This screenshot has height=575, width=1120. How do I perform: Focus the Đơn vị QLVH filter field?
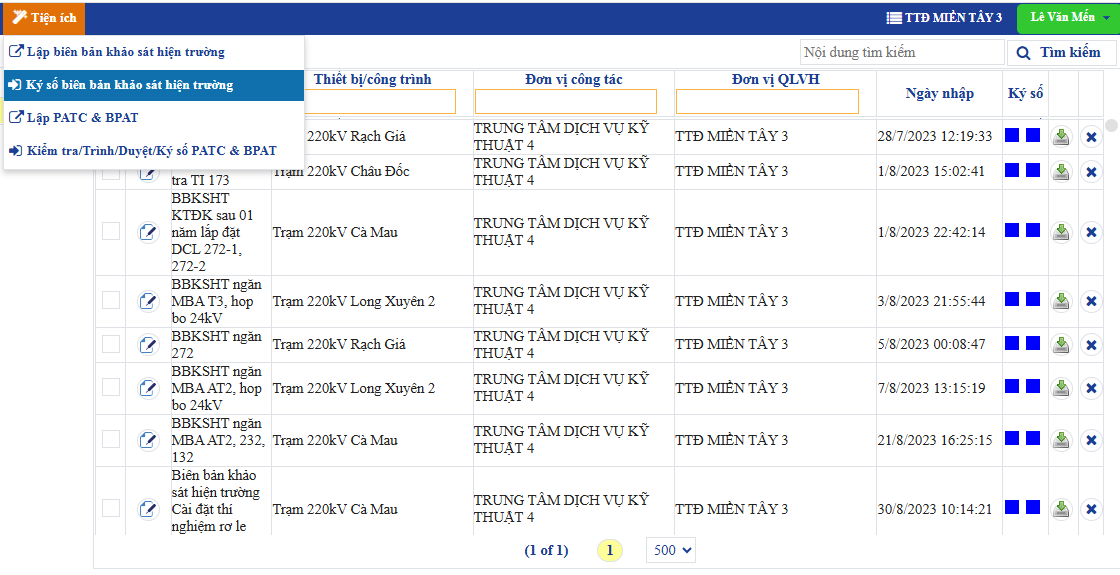point(767,101)
